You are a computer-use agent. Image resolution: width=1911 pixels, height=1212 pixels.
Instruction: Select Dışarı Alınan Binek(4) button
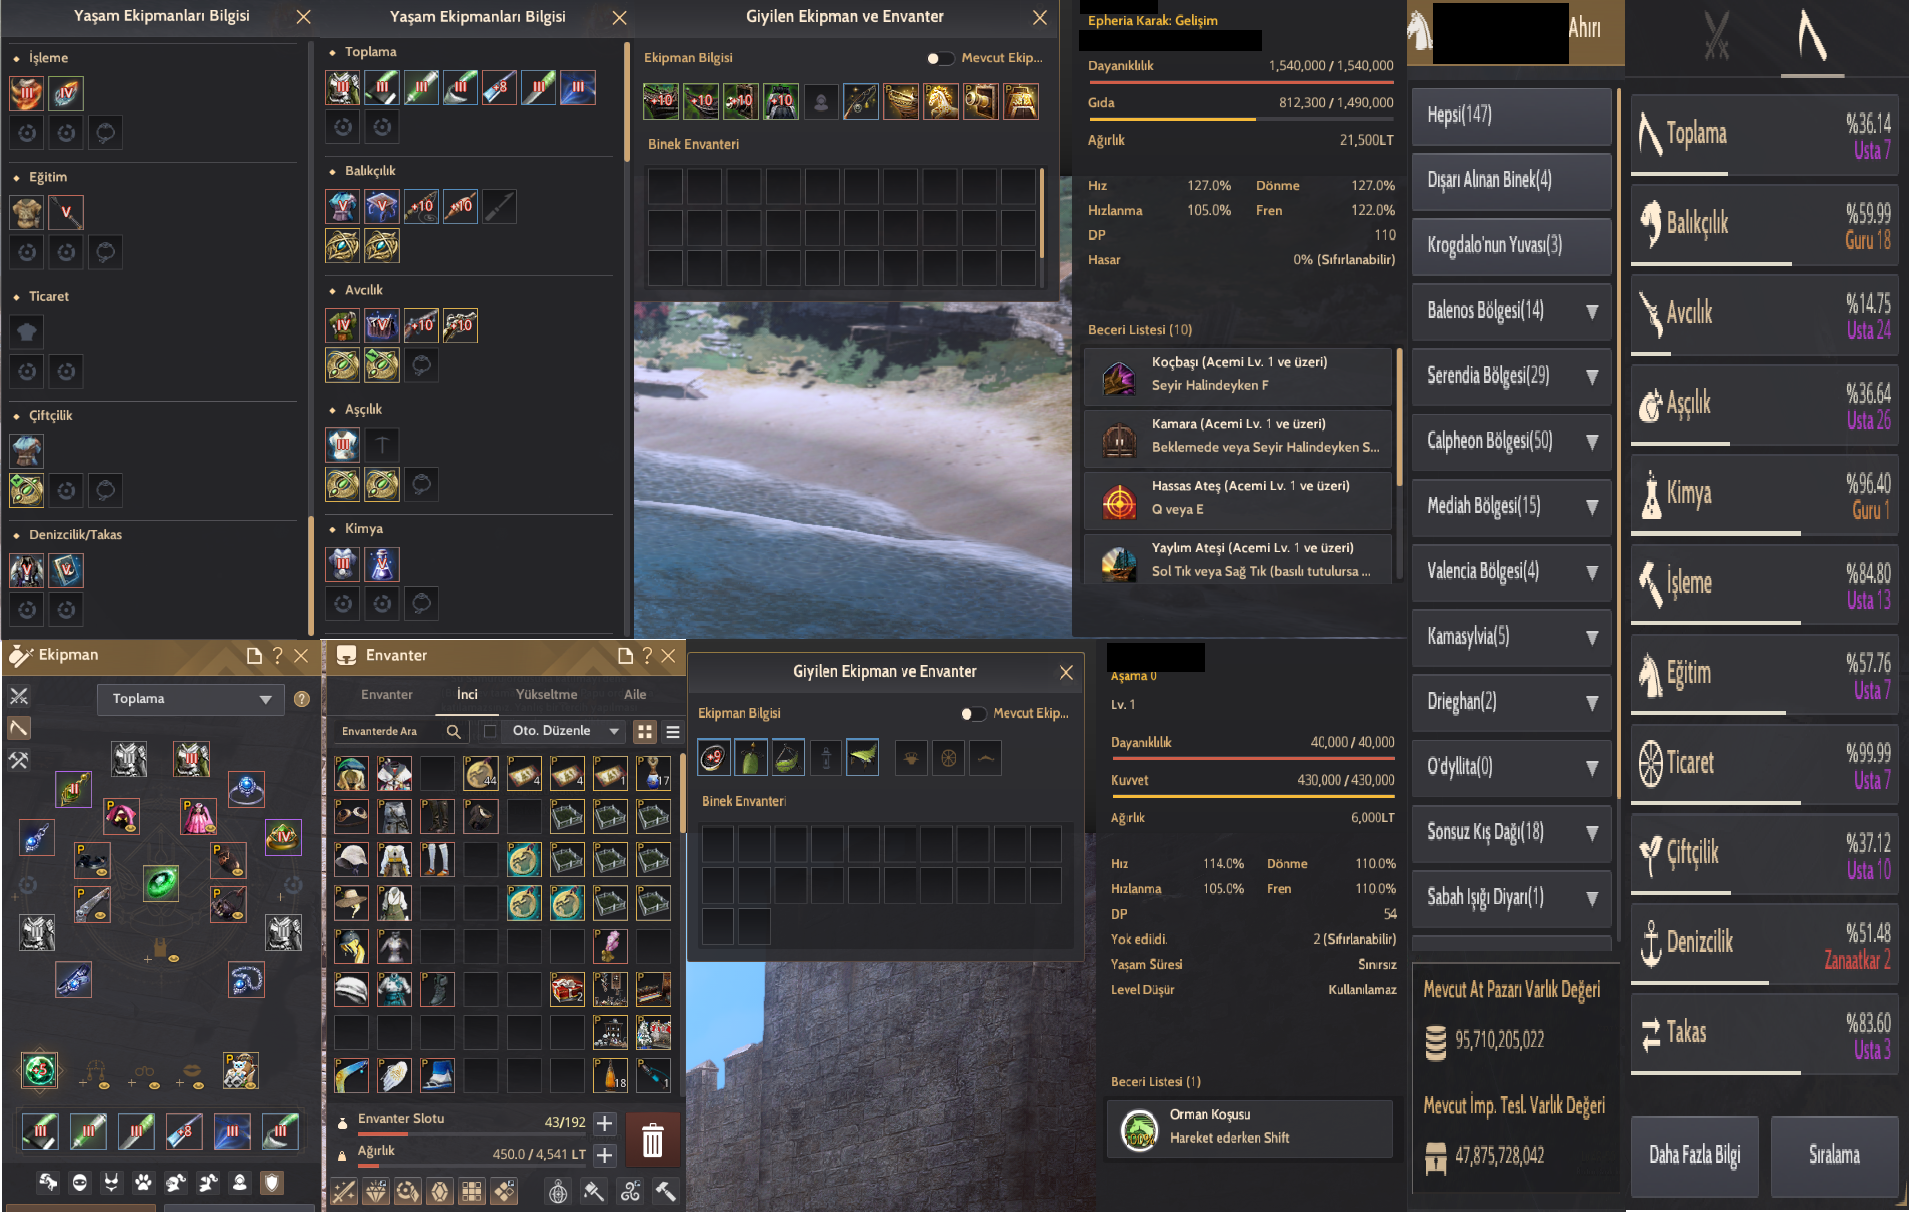1512,180
